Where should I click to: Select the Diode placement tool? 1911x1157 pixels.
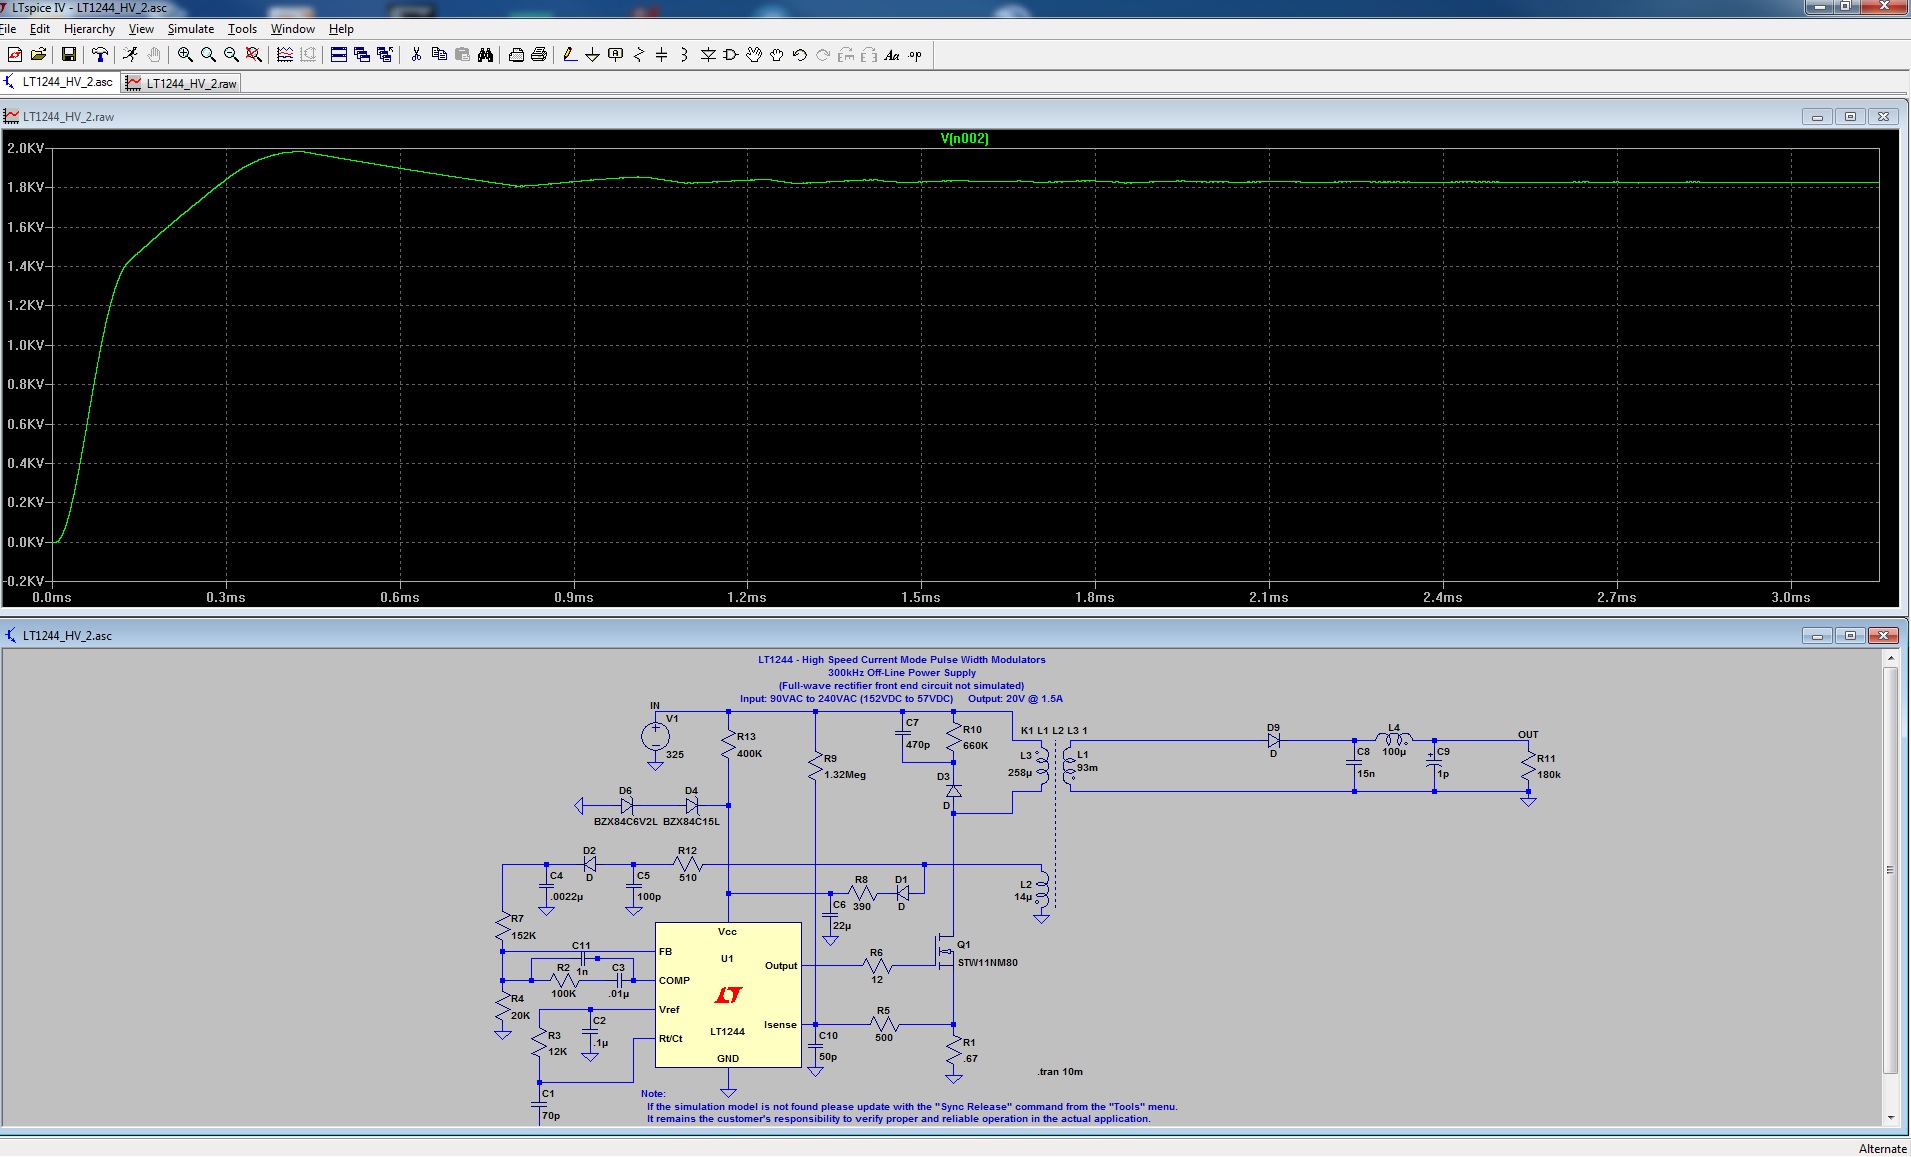tap(708, 55)
